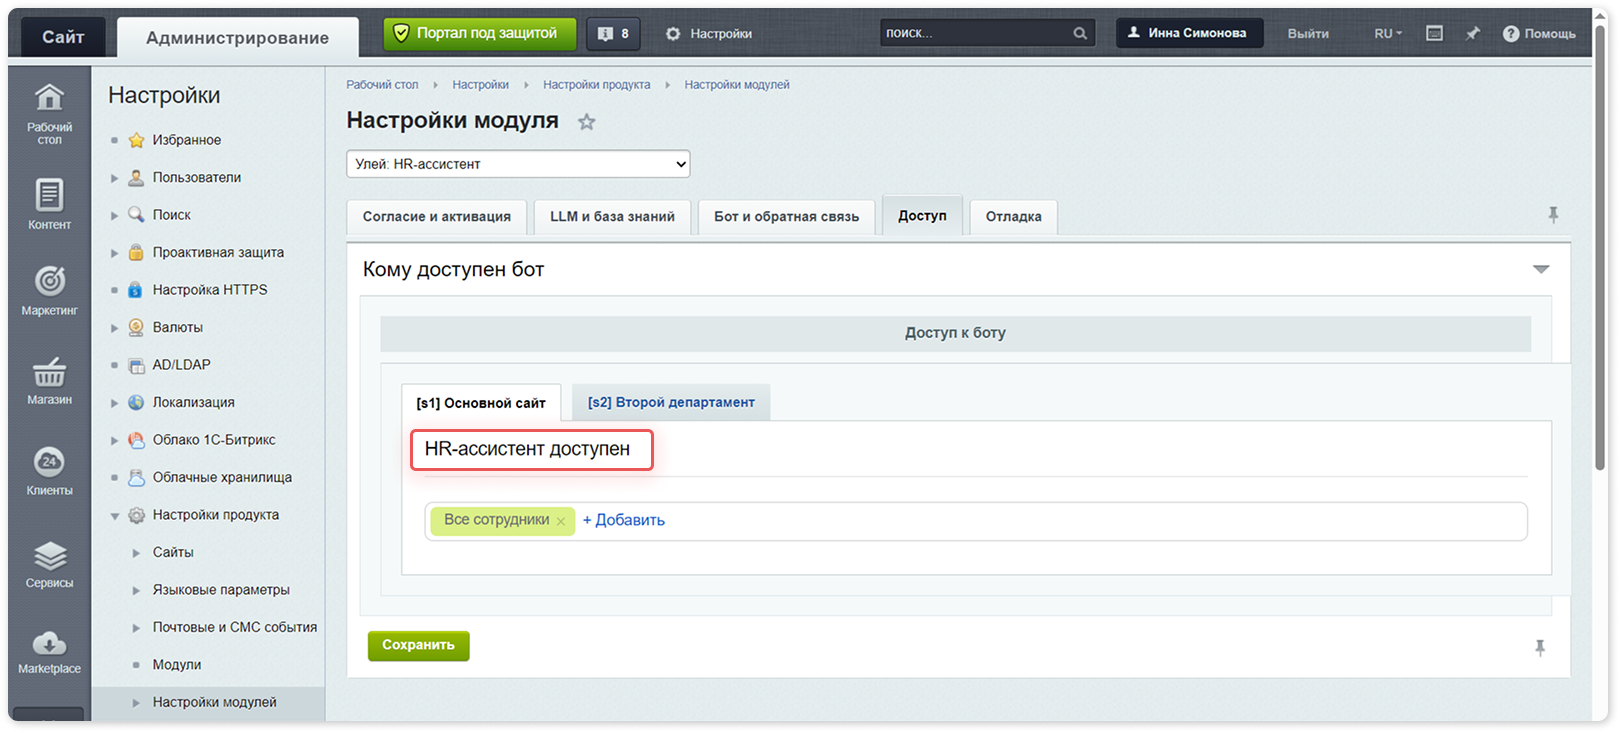
Task: Click the notifications counter showing 8
Action: pos(613,33)
